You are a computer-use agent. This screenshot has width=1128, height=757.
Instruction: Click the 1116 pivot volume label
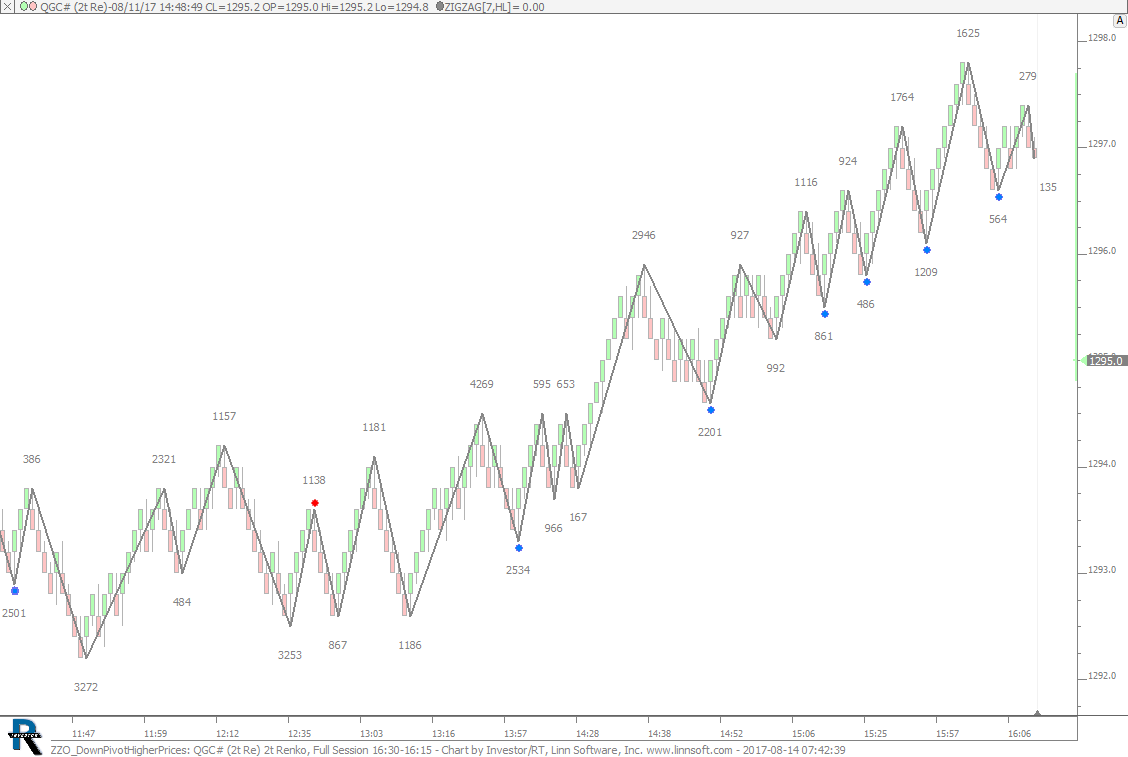point(806,182)
